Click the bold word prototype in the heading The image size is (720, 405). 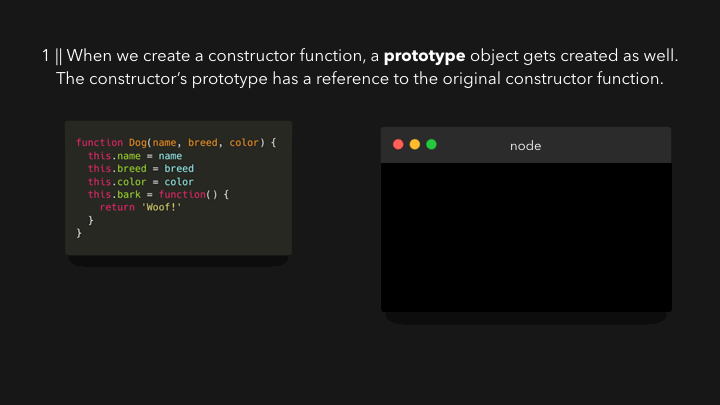click(424, 56)
